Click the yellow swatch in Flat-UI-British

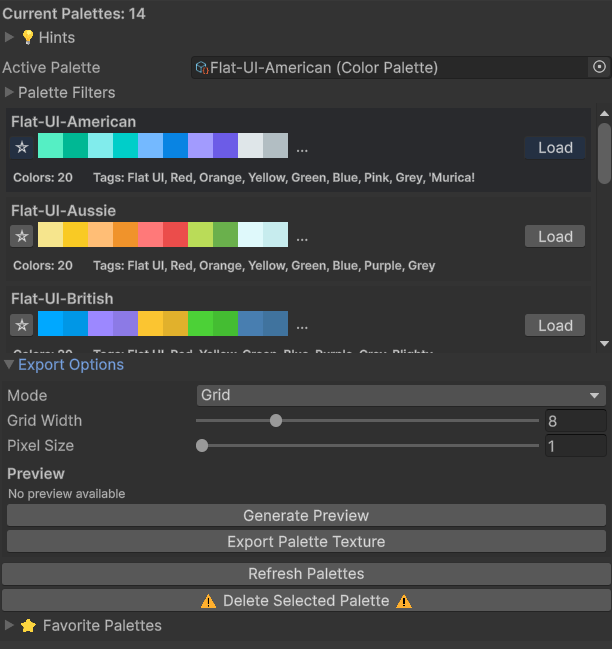coord(150,323)
